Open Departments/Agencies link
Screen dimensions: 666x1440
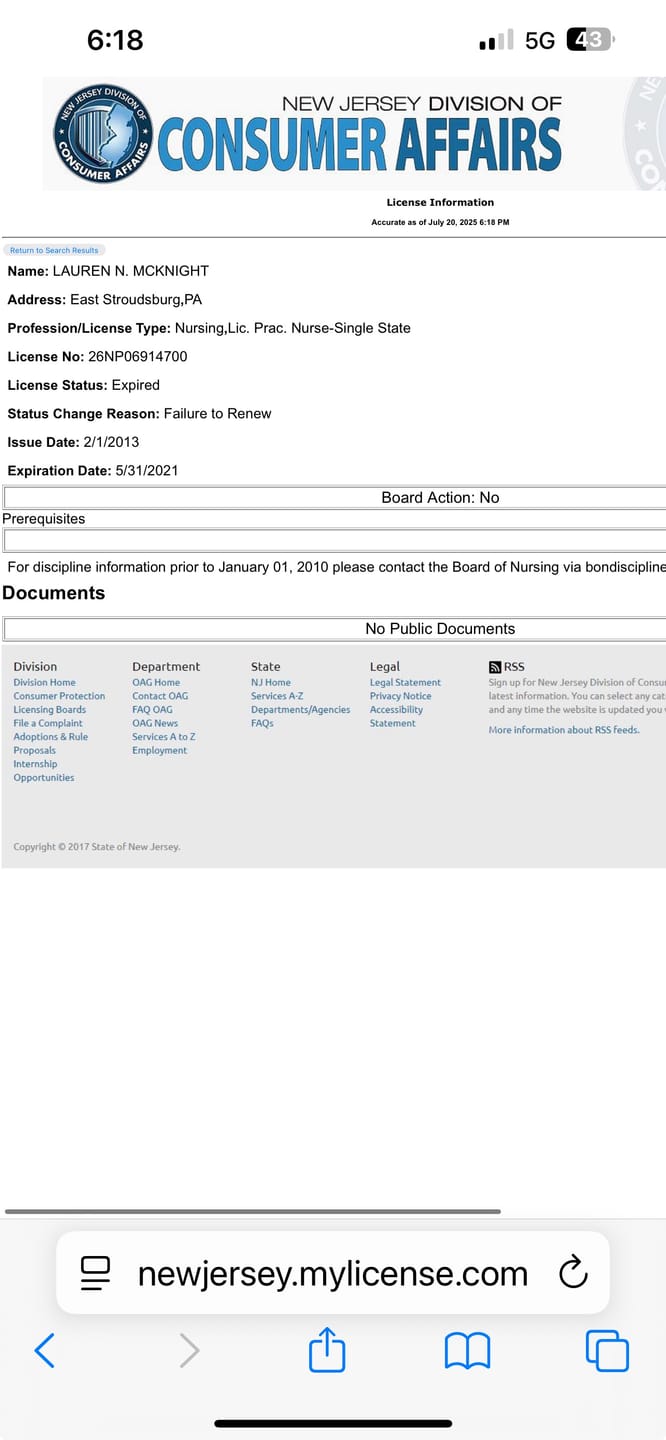click(x=301, y=710)
